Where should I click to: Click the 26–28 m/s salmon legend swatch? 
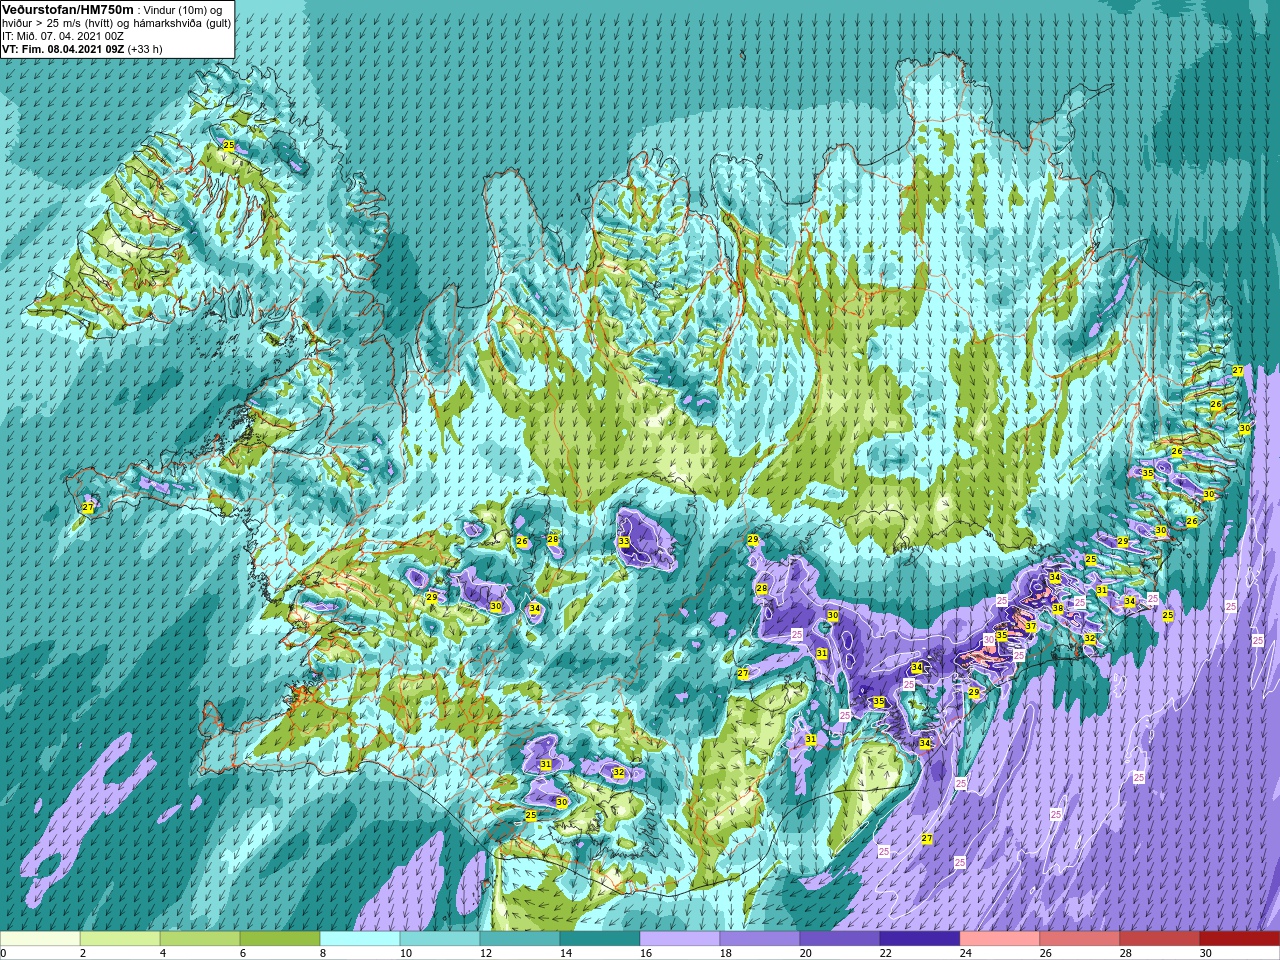[x=1080, y=939]
